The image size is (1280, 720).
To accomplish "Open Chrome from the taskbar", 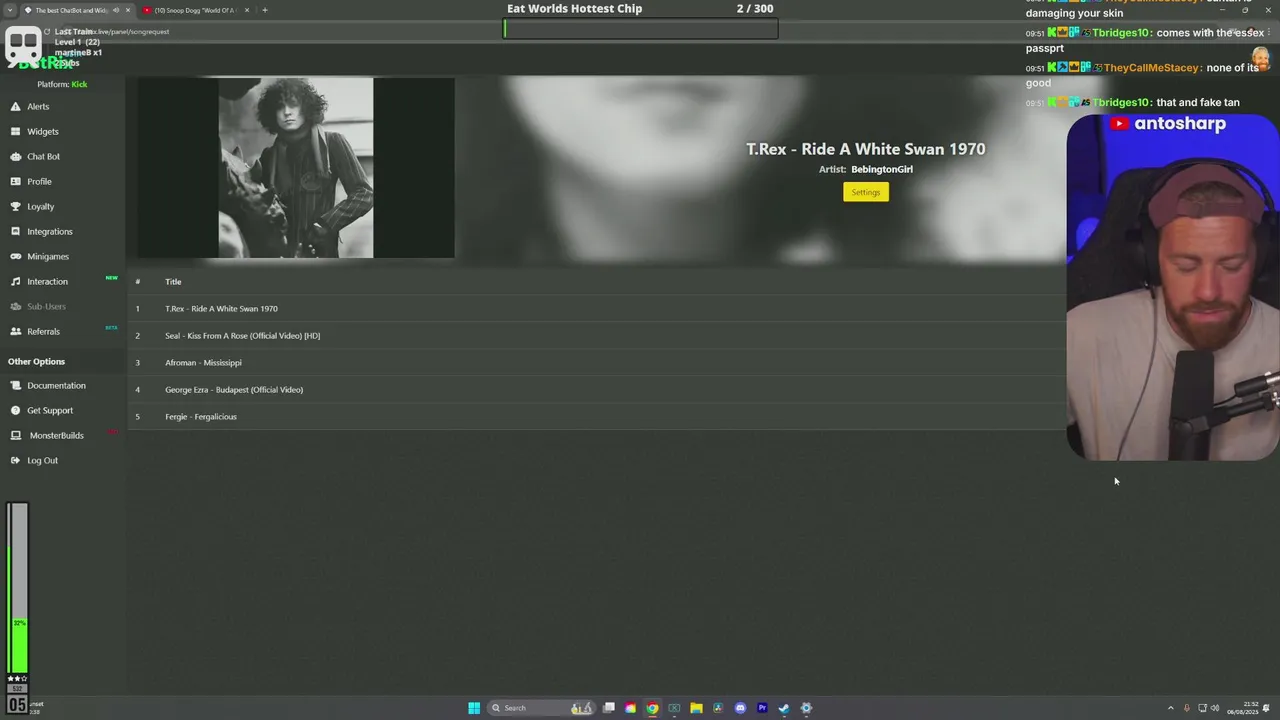I will pos(652,708).
